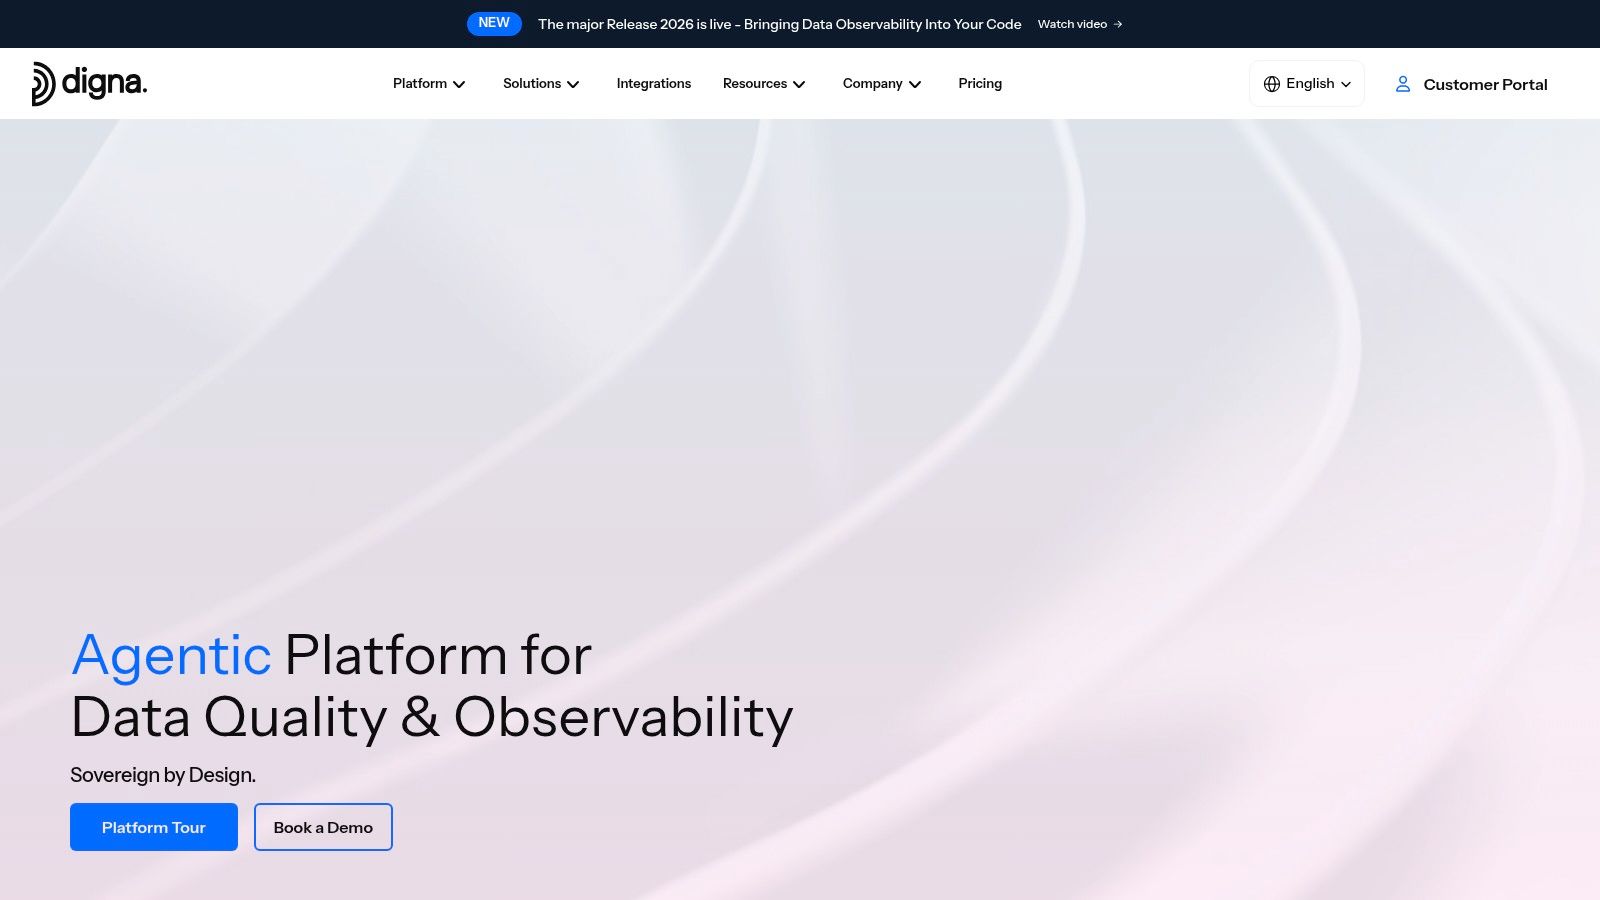Open the Solutions nav label

tap(532, 84)
